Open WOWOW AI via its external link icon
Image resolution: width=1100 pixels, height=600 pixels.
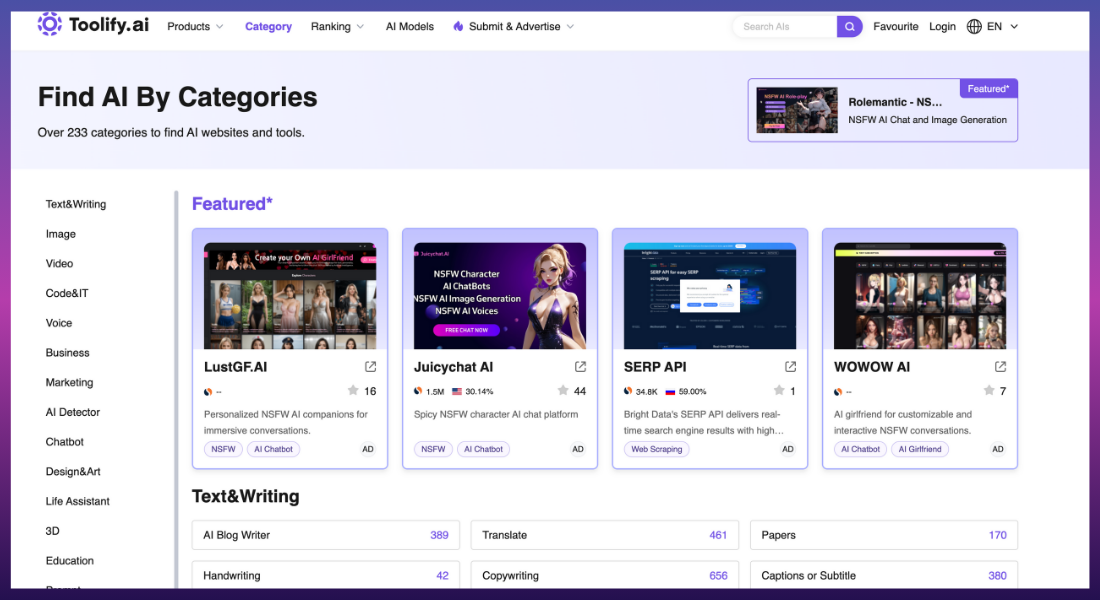tap(999, 366)
